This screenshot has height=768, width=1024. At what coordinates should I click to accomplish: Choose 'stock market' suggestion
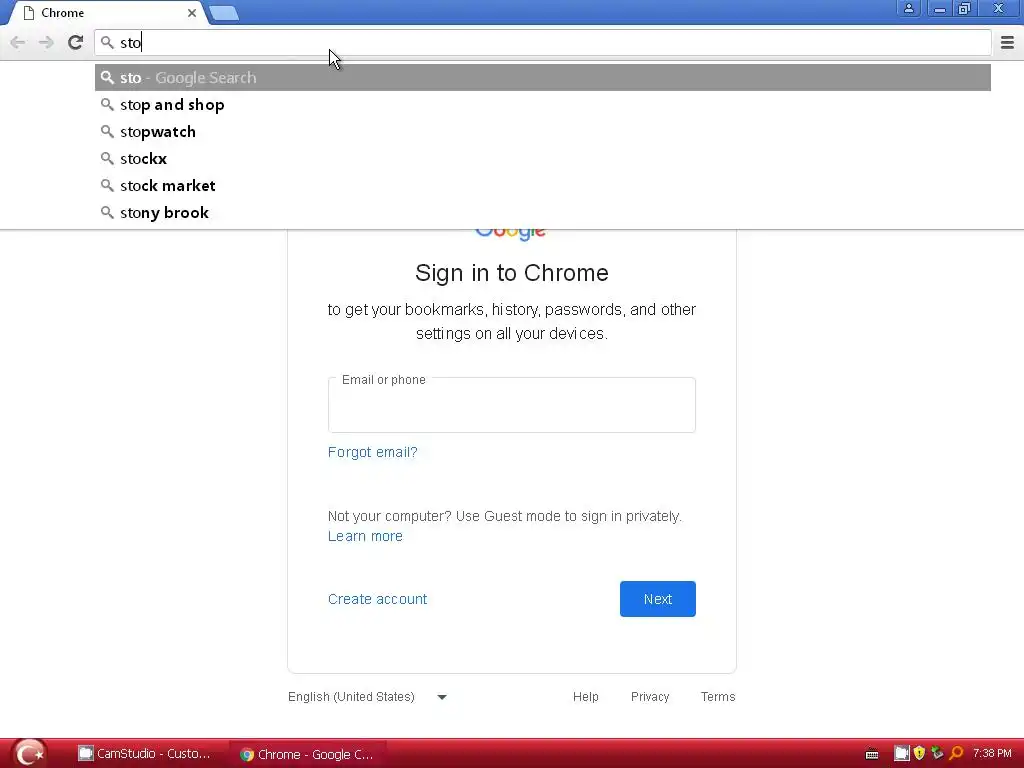(x=543, y=185)
